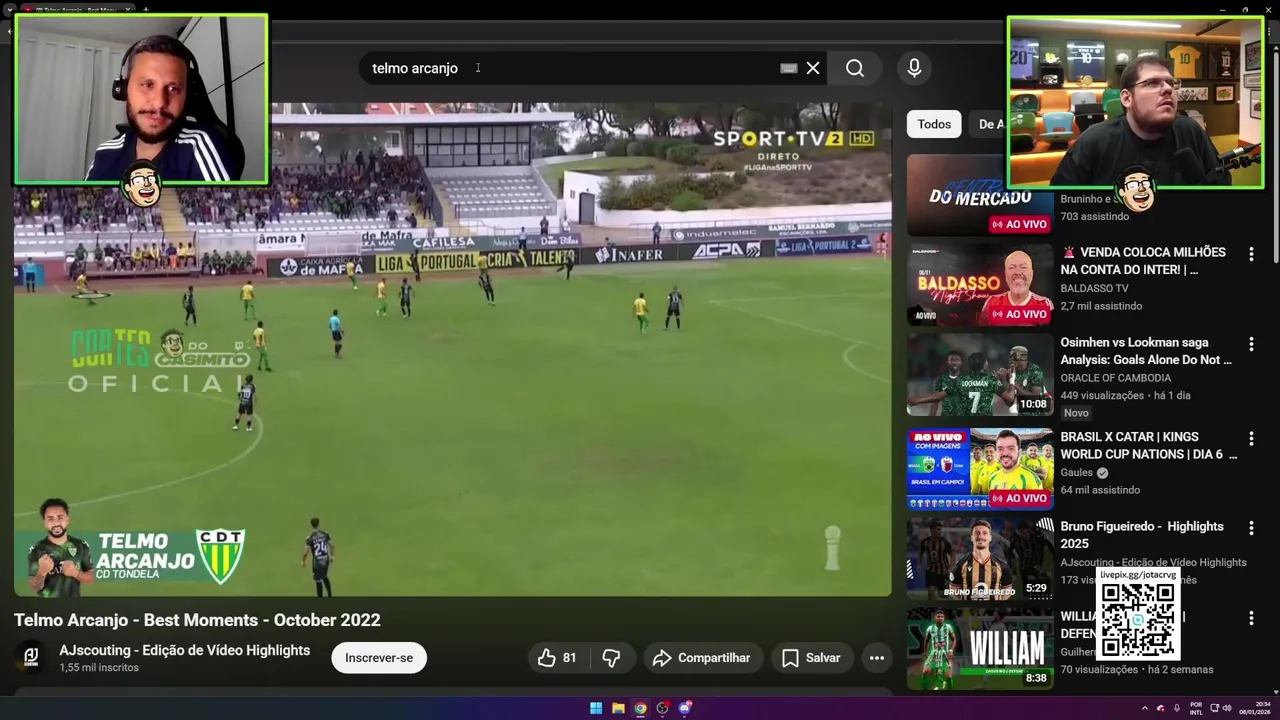Open Bruno Figueiredo Highlights 2025 title
Viewport: 1280px width, 720px height.
coord(1142,535)
